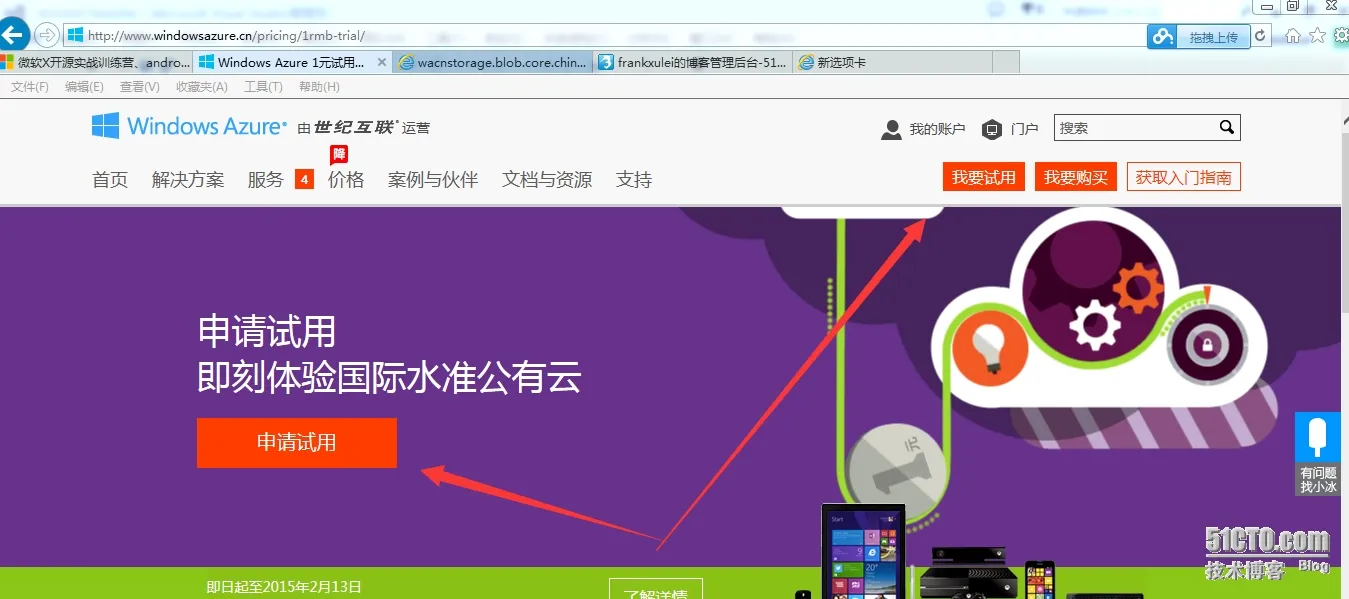Open 服务 navigation item
Image resolution: width=1349 pixels, height=599 pixels.
tap(266, 180)
